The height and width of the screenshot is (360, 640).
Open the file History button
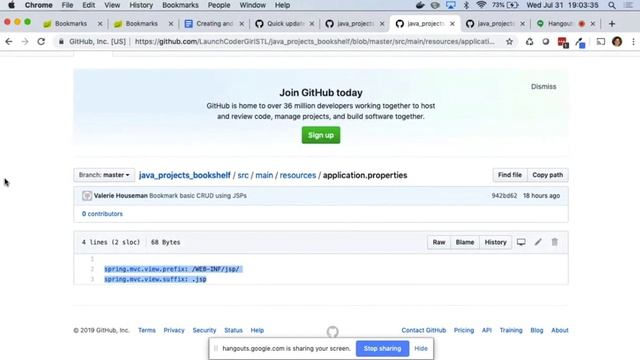[x=496, y=242]
